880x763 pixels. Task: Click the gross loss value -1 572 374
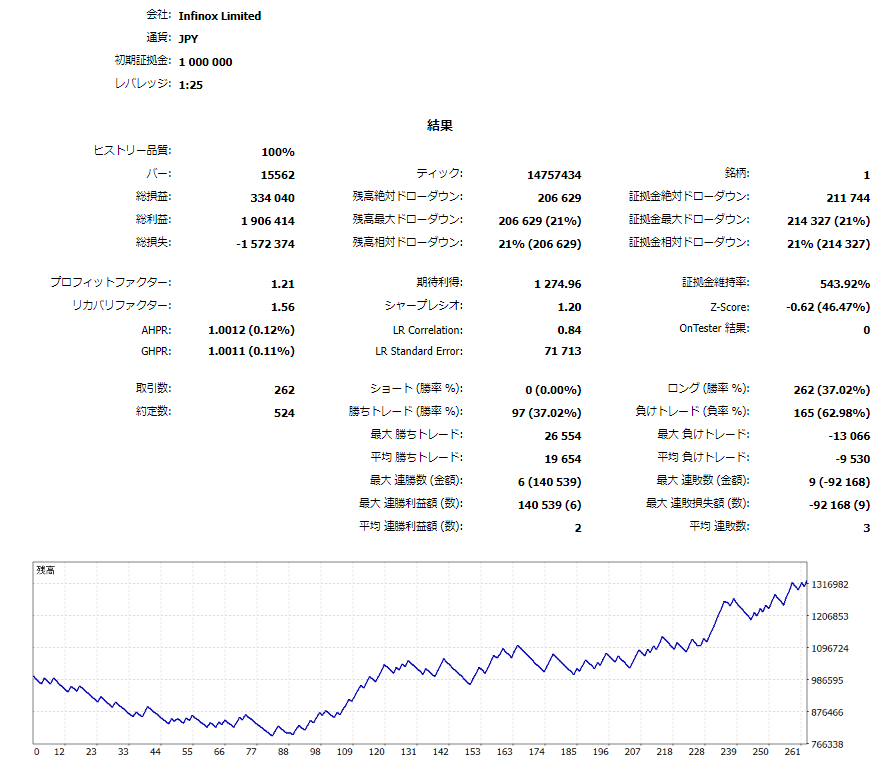(265, 244)
